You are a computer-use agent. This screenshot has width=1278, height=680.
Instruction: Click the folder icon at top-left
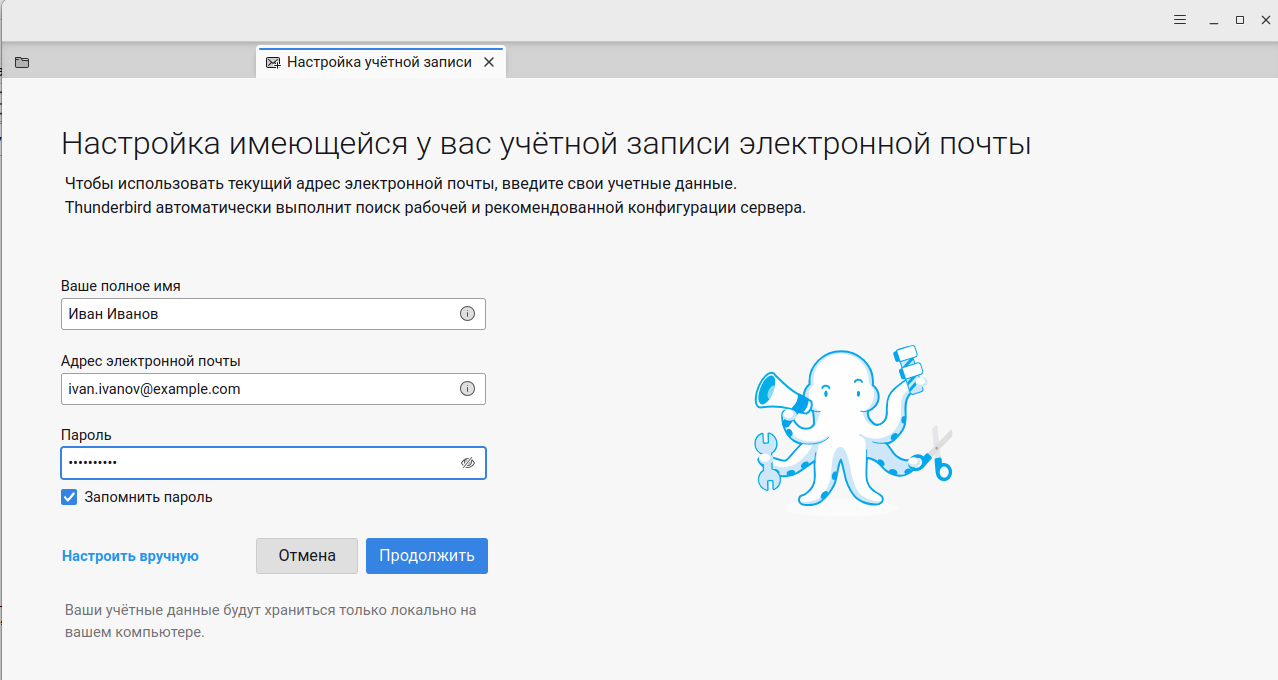(x=22, y=62)
